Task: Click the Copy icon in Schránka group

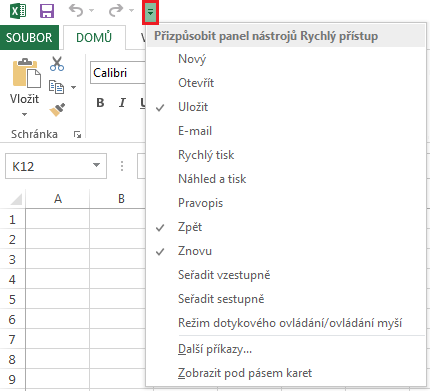Action: point(56,87)
